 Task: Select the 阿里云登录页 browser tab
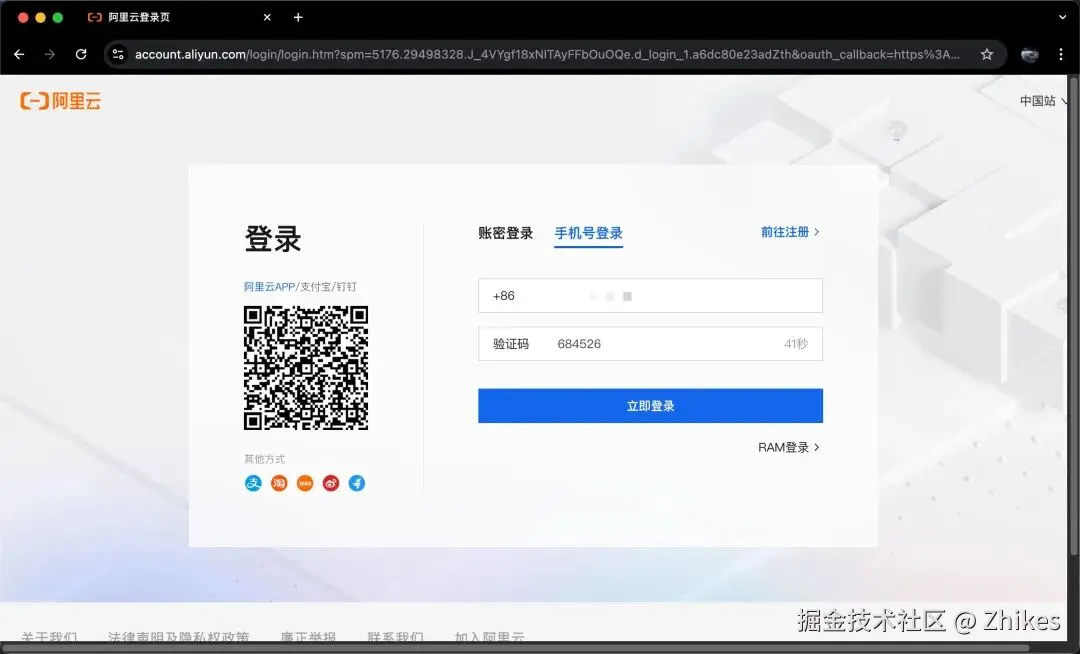[x=179, y=17]
